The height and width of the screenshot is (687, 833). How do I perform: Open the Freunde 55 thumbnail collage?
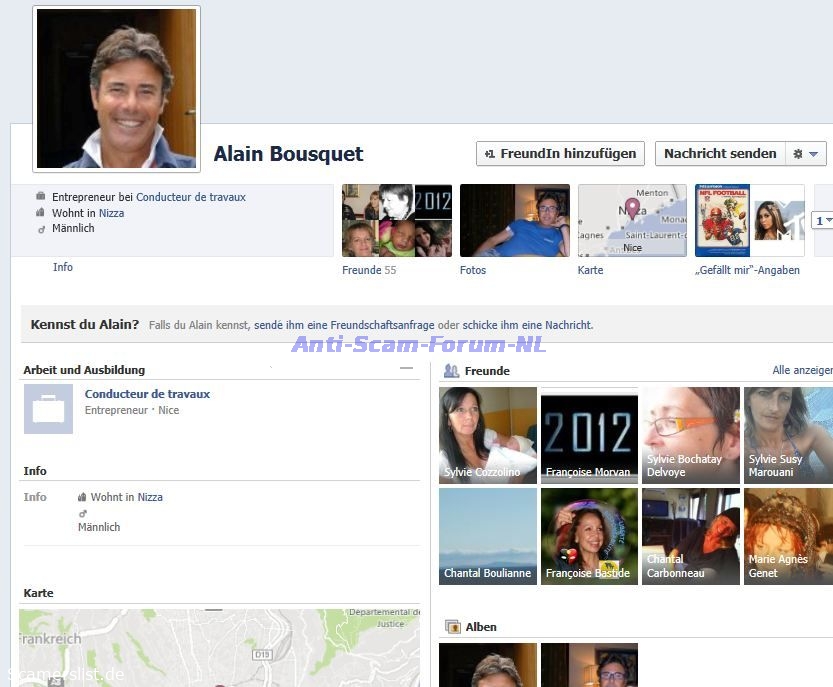(x=396, y=220)
